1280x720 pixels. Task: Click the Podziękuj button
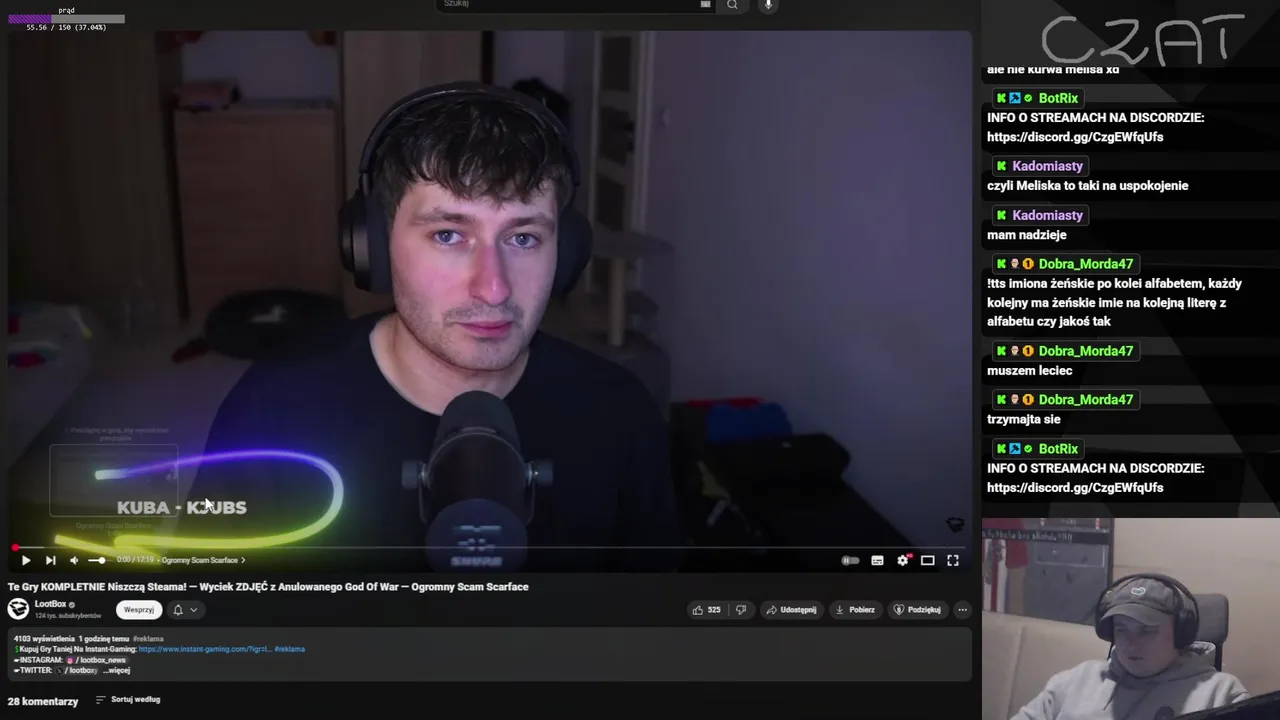coord(917,609)
